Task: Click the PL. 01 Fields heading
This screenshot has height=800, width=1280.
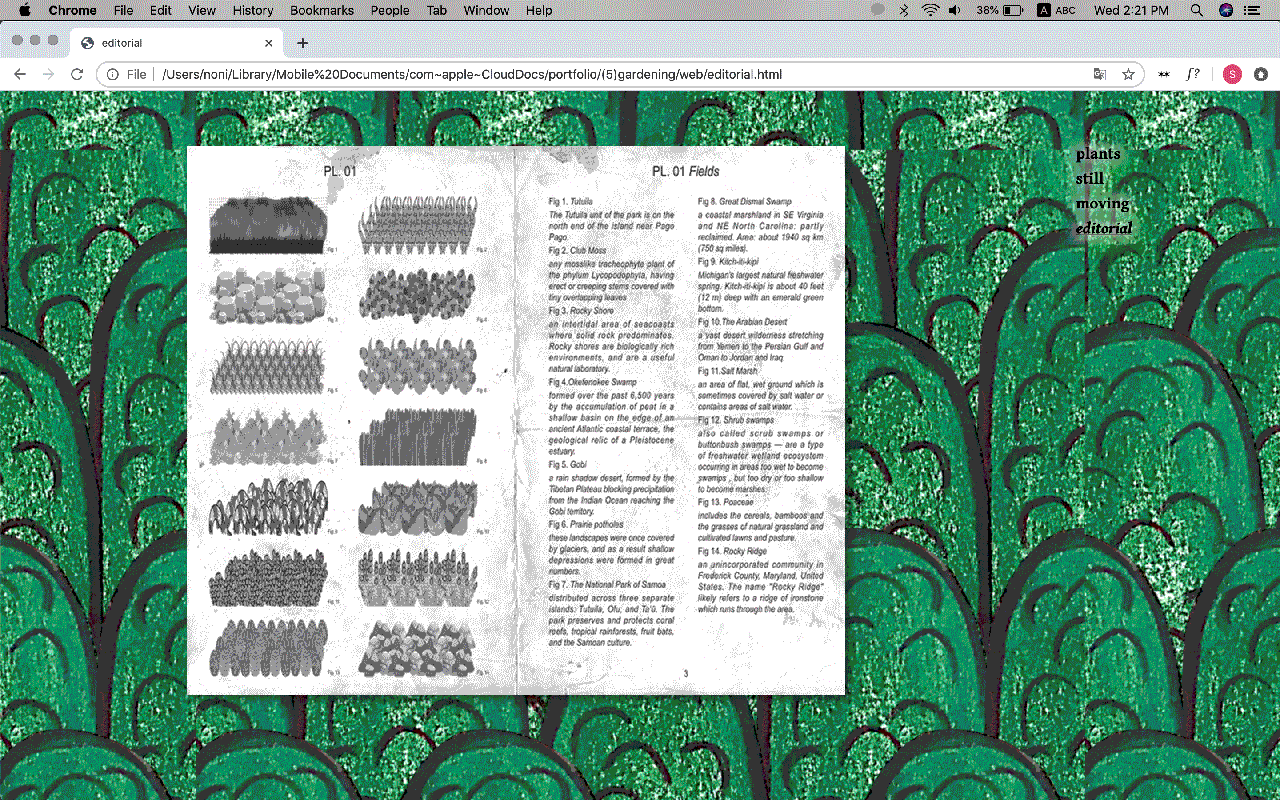Action: (x=685, y=171)
